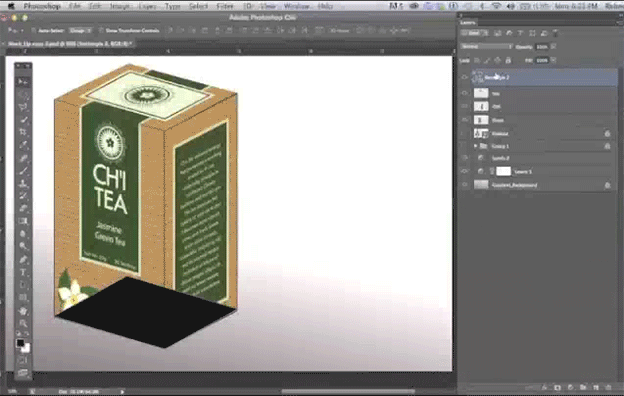Select the Path Selection tool
Screen dimensions: 624x396
[x=23, y=285]
